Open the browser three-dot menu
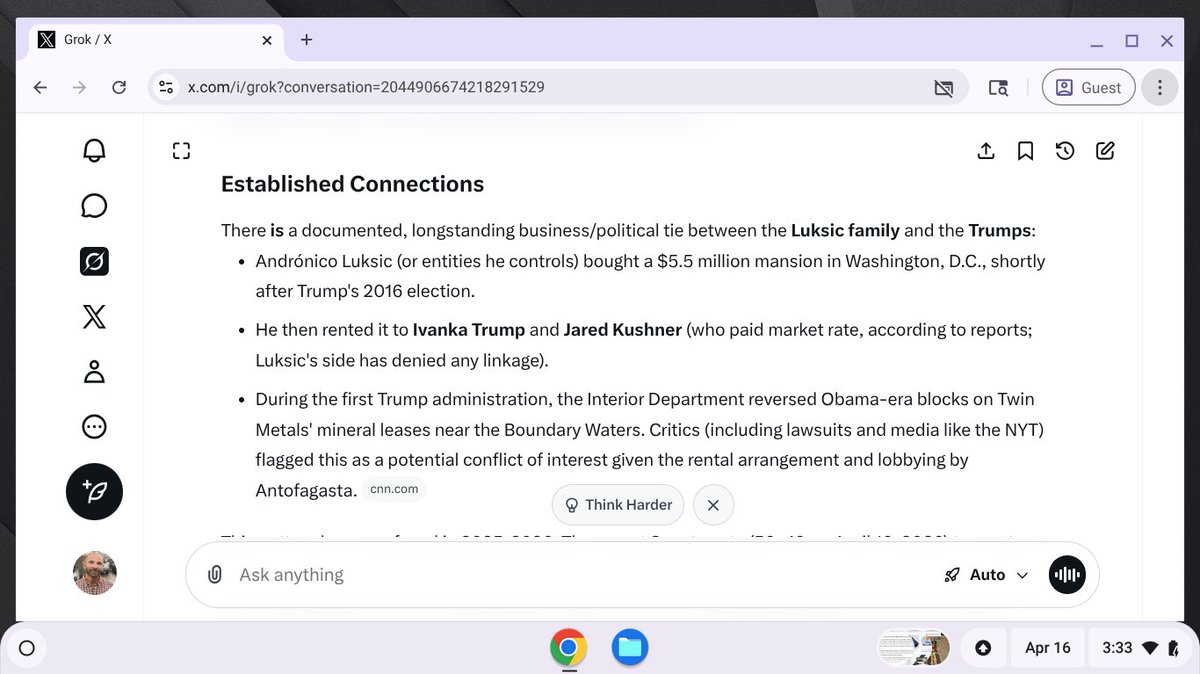This screenshot has height=674, width=1200. (x=1159, y=87)
